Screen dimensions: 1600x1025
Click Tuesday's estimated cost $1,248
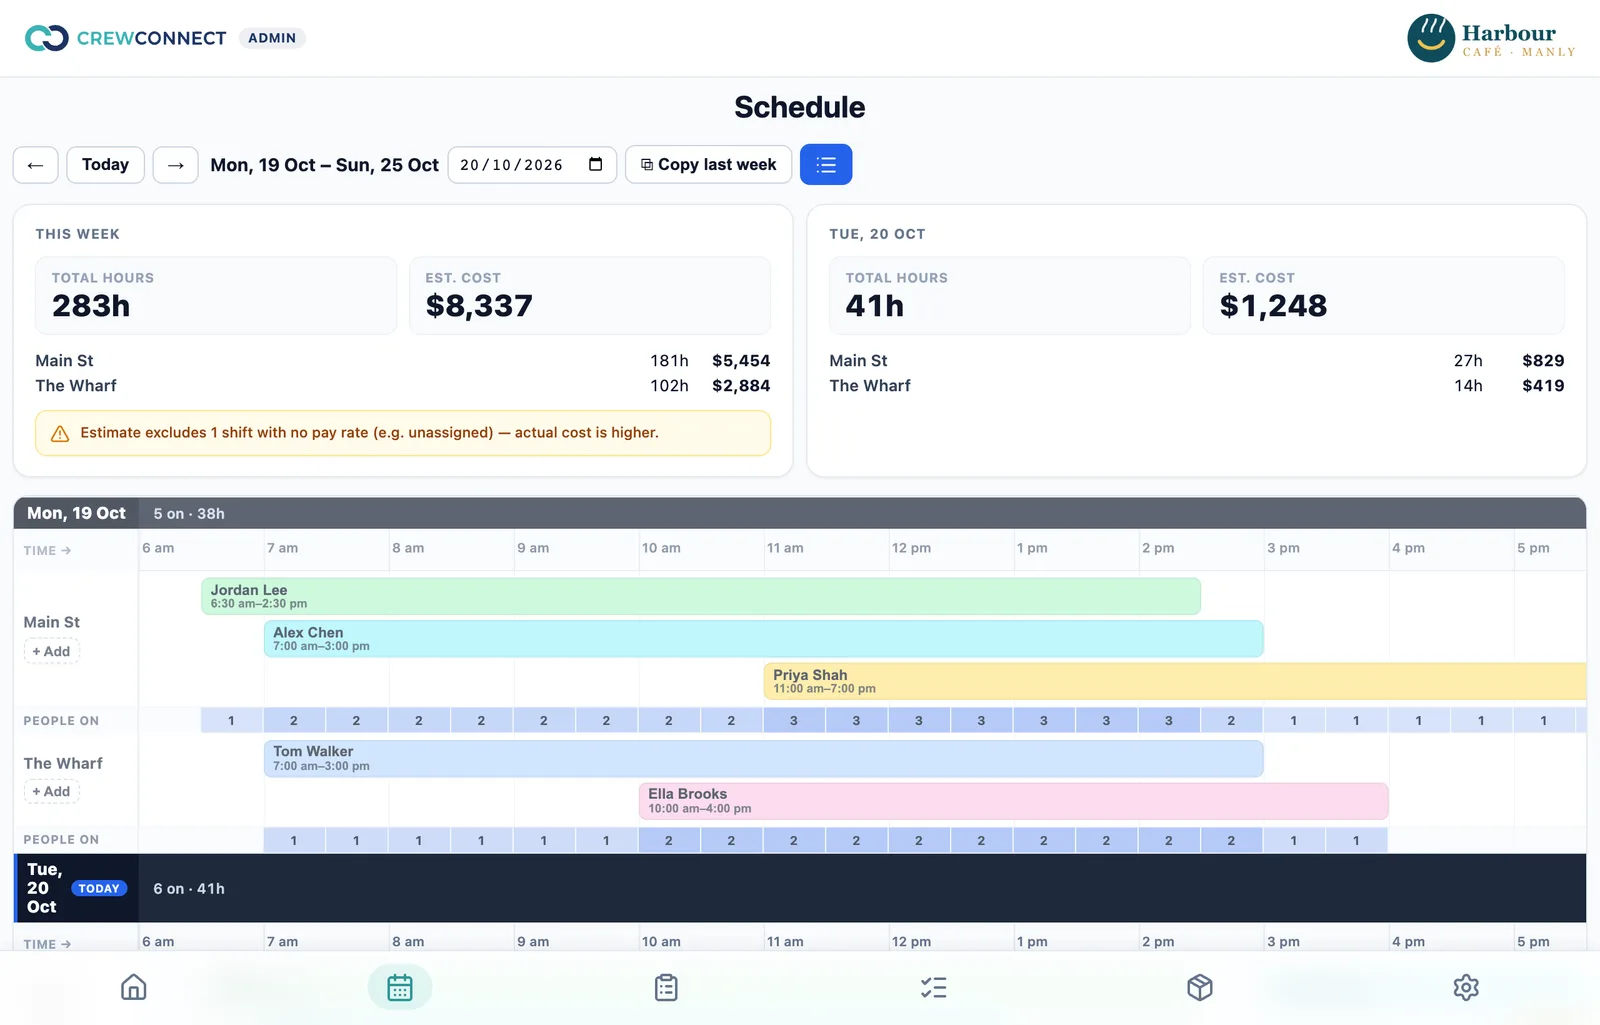tap(1273, 306)
